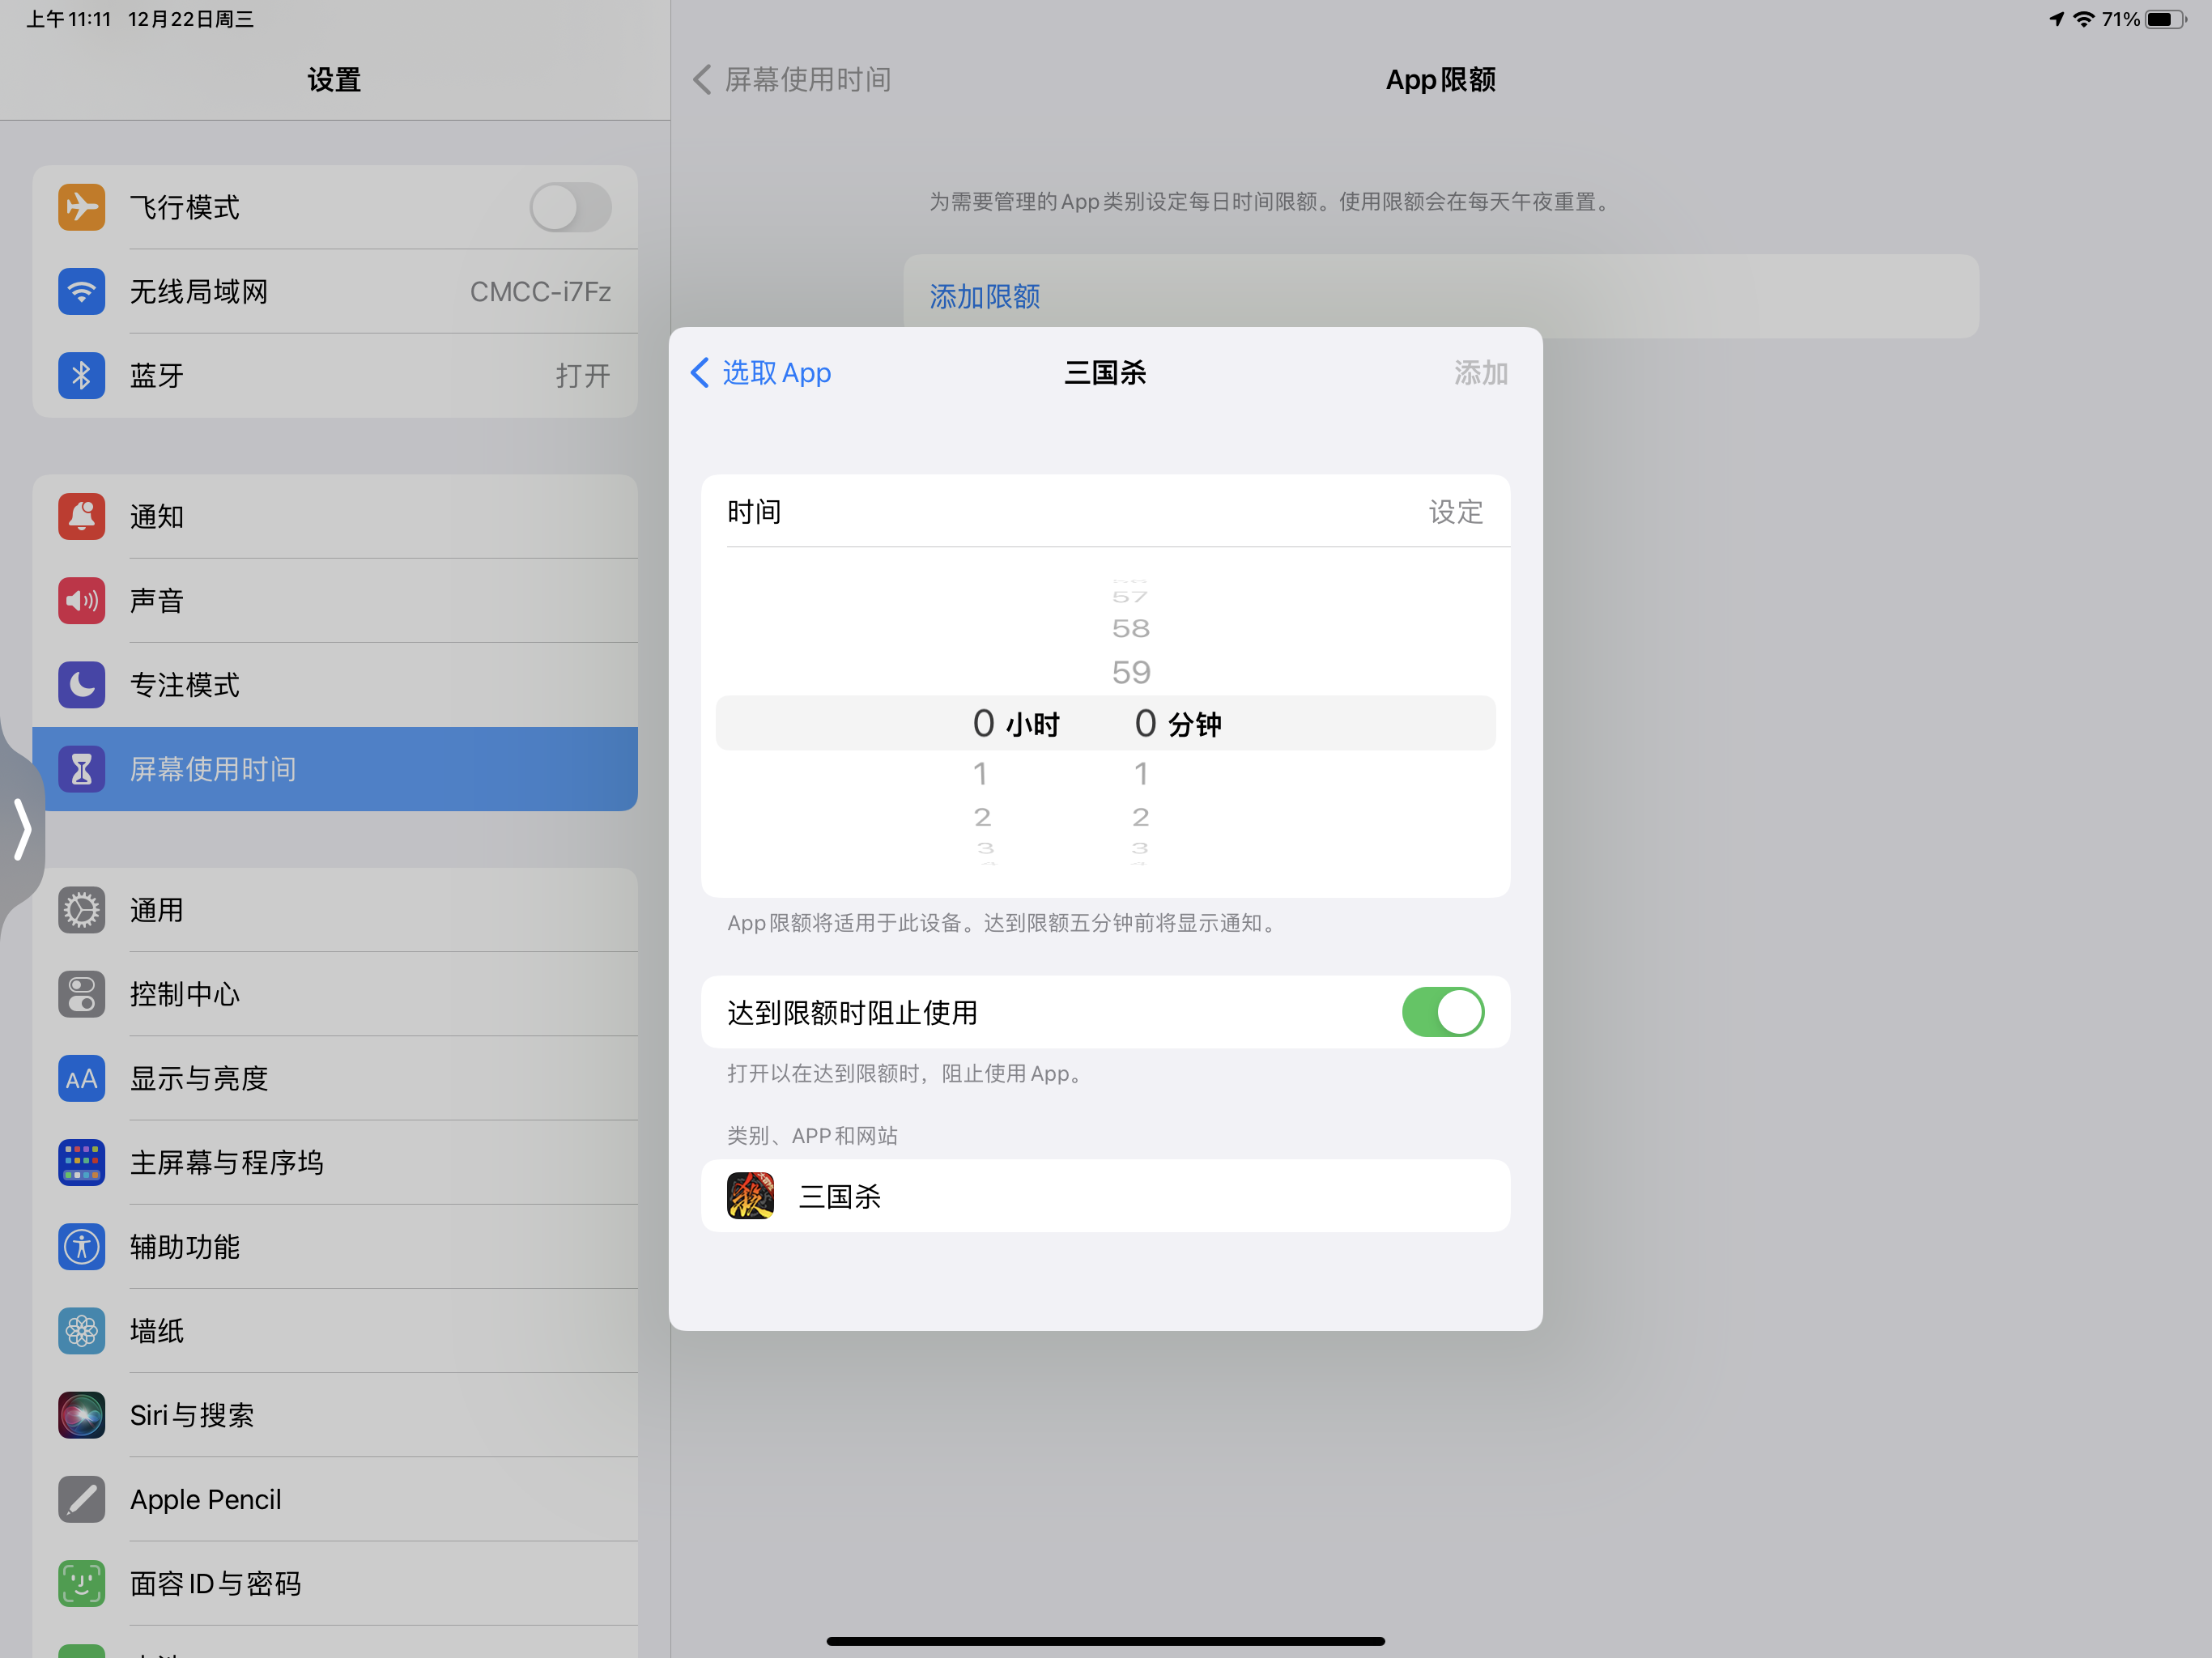Open 墙纸 settings
The width and height of the screenshot is (2212, 1658).
point(335,1330)
